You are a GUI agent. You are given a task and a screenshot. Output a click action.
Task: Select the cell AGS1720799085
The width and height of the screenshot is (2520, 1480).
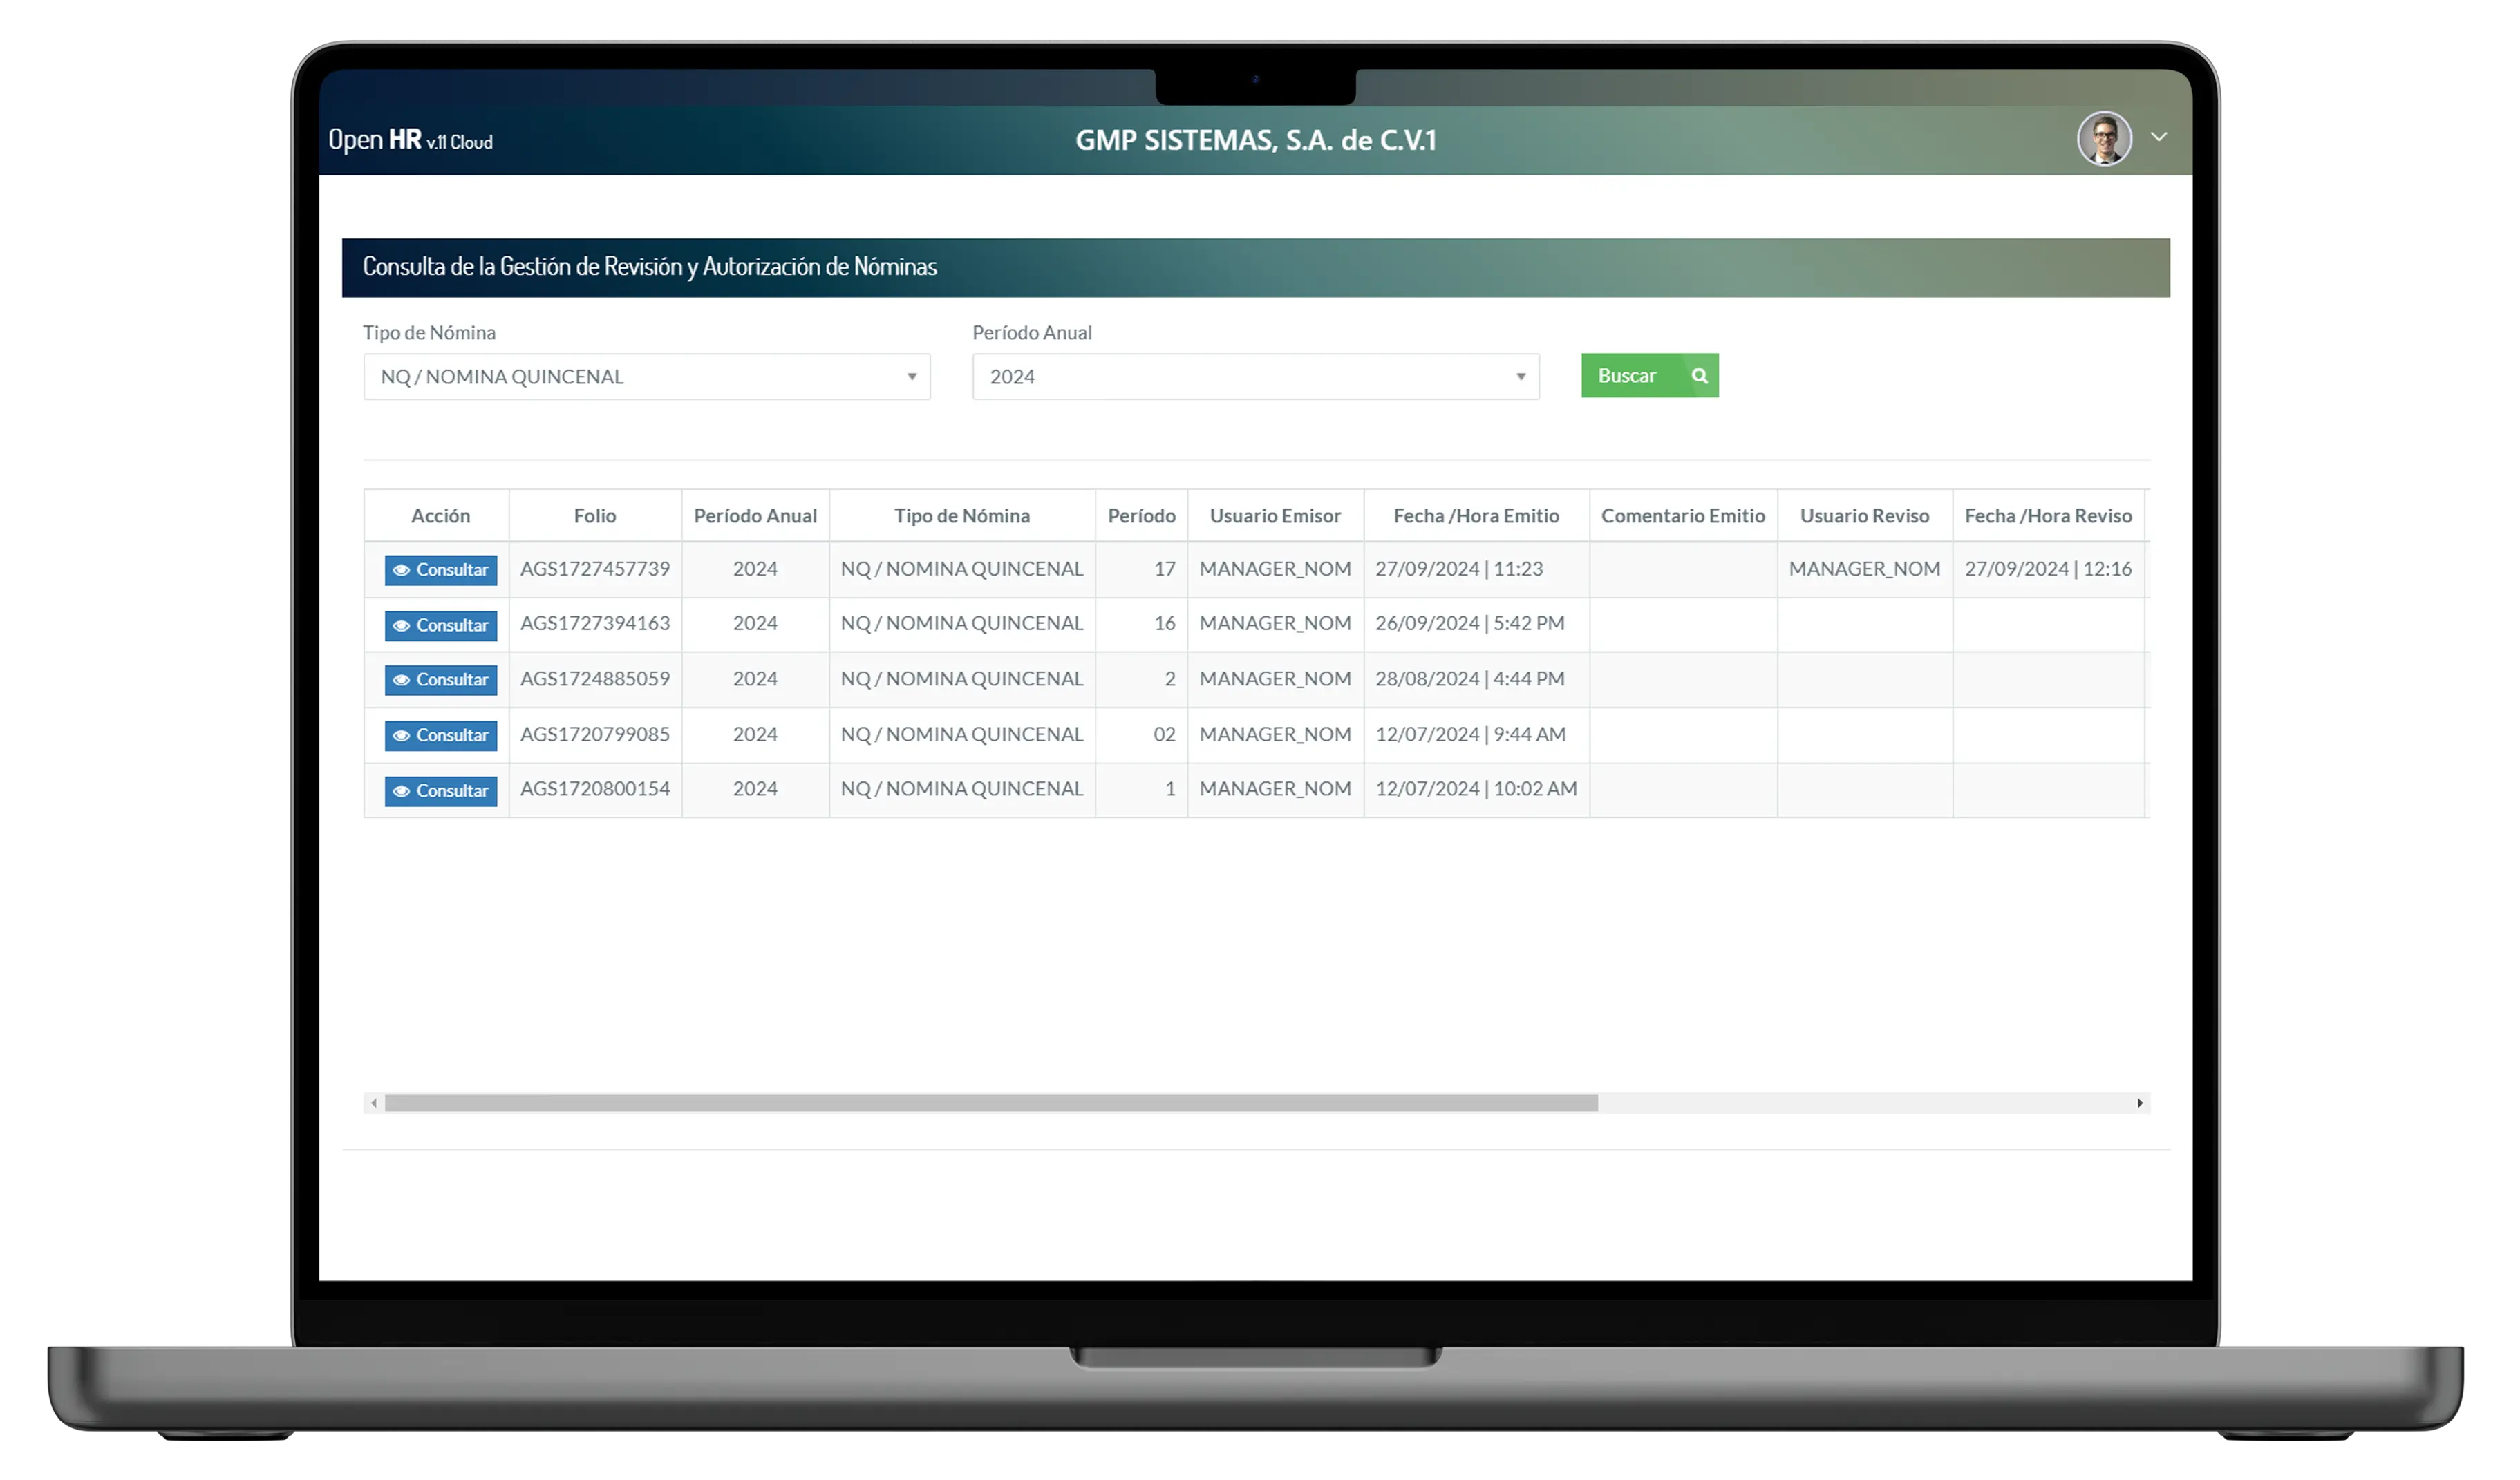[x=595, y=734]
